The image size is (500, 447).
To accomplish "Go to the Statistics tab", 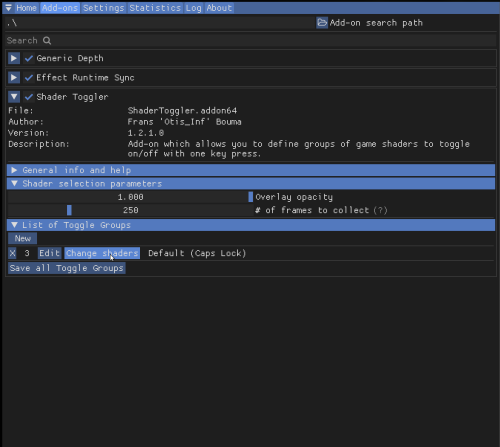I will (155, 8).
